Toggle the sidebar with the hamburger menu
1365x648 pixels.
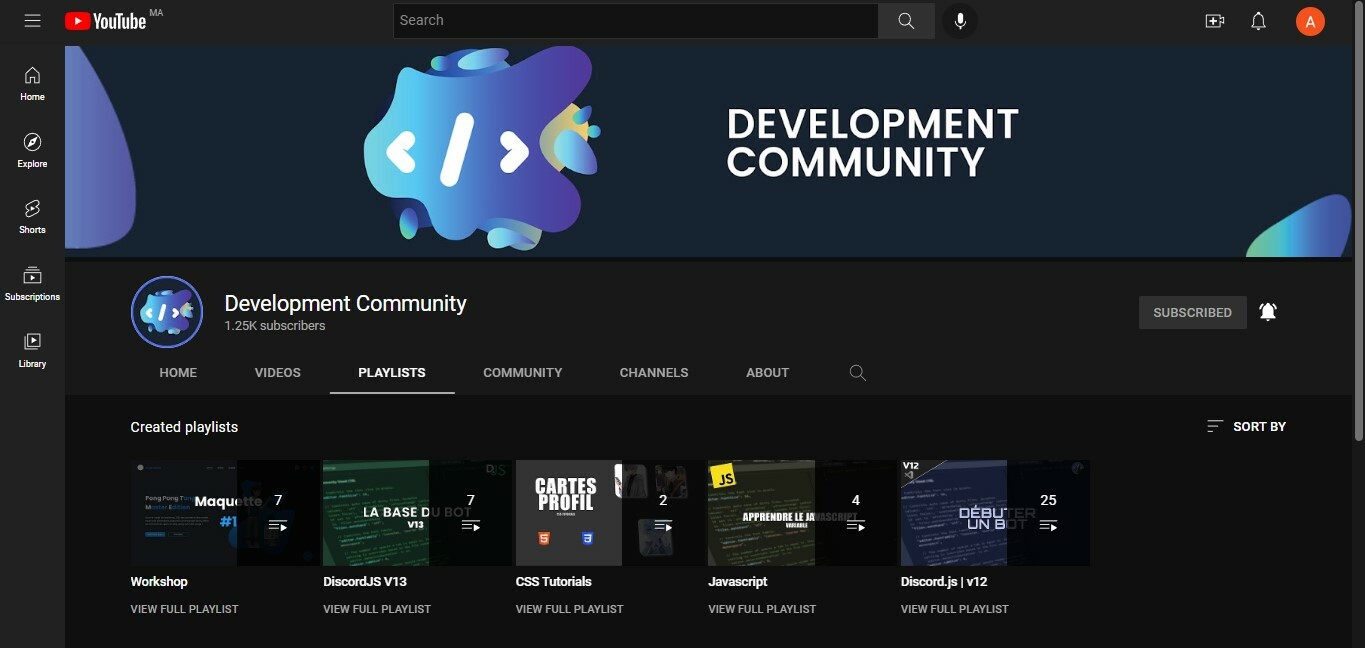[x=32, y=20]
